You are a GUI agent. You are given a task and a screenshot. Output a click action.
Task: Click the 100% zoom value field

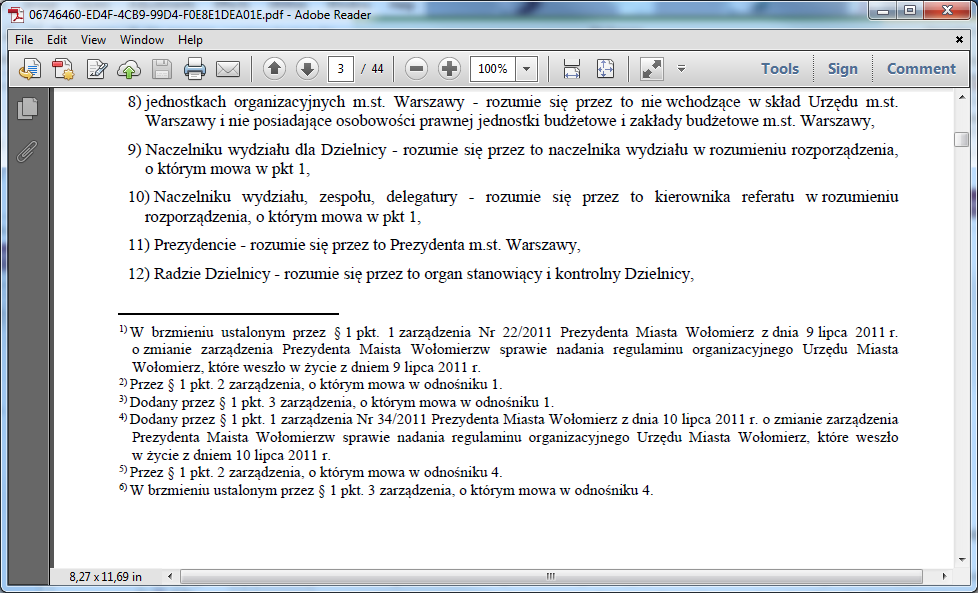pos(493,69)
